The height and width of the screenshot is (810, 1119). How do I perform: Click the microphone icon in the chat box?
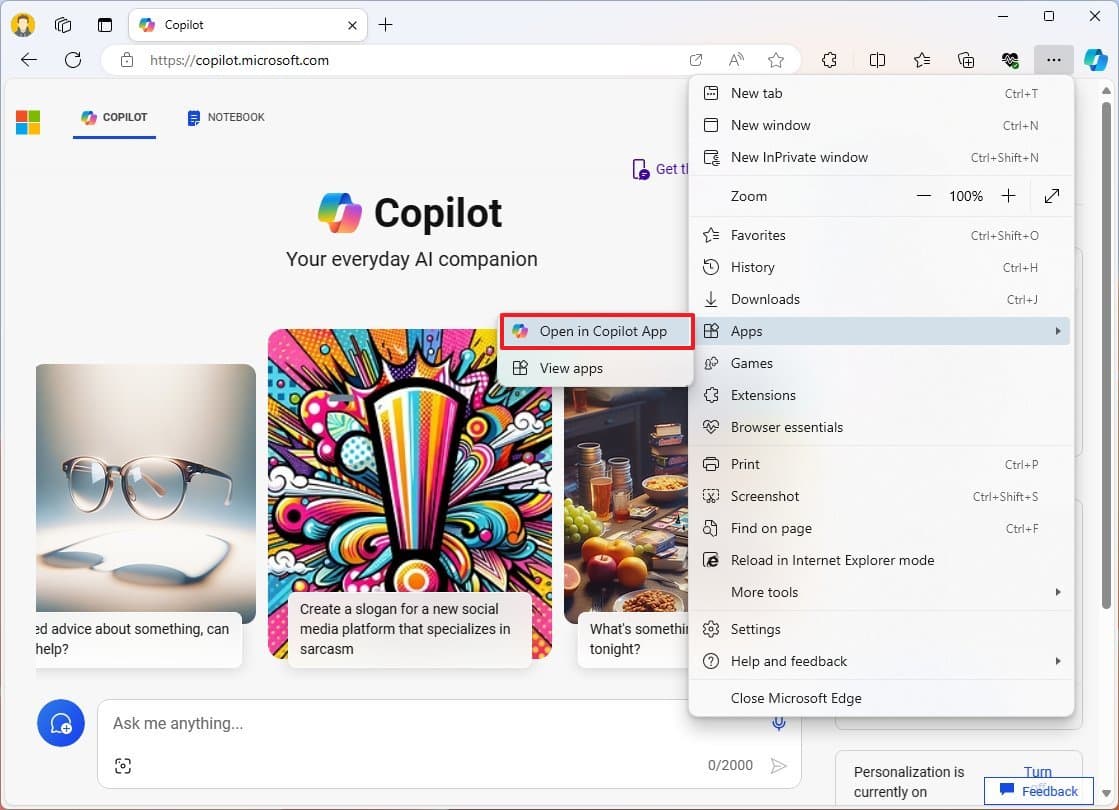779,723
